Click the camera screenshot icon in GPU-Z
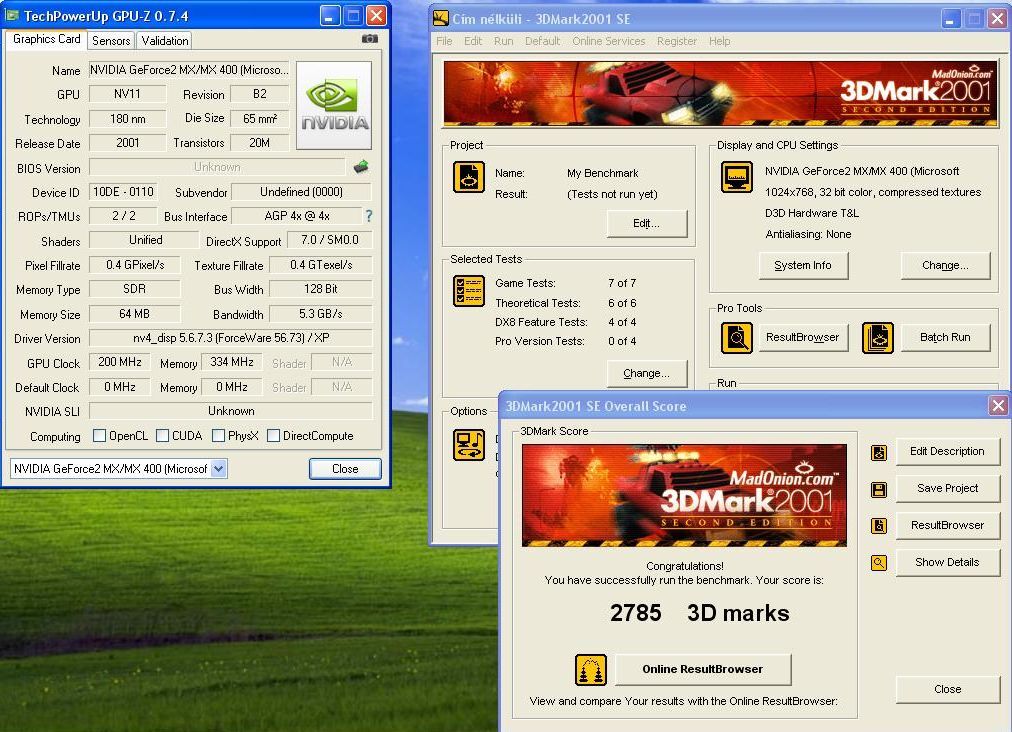Viewport: 1012px width, 732px height. [x=370, y=39]
